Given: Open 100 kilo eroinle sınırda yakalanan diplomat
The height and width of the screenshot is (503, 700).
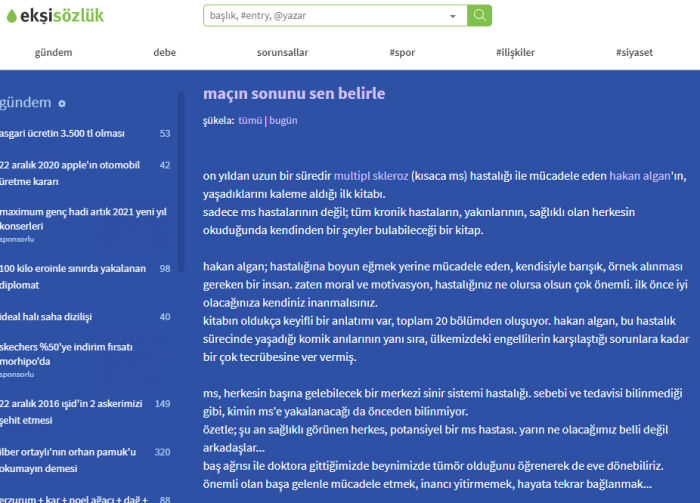Looking at the screenshot, I should click(x=72, y=275).
